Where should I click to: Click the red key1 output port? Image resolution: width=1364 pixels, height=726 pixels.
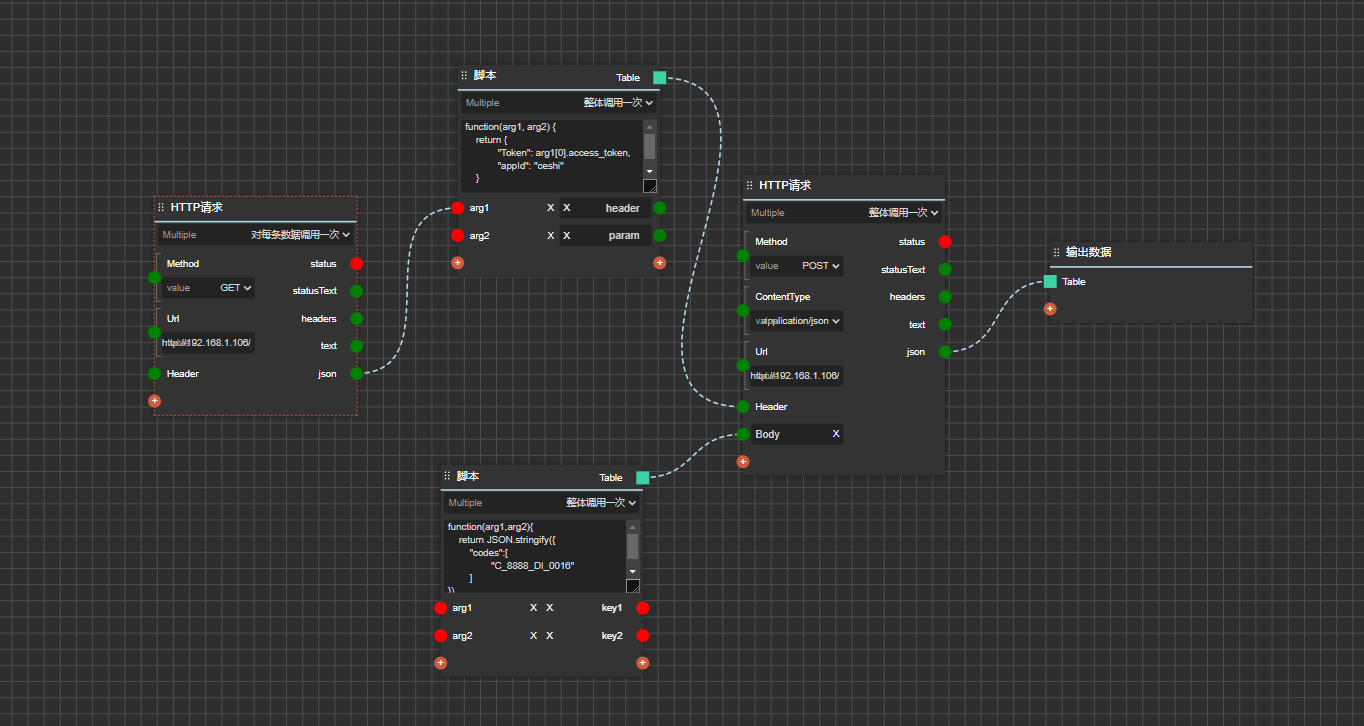(642, 608)
